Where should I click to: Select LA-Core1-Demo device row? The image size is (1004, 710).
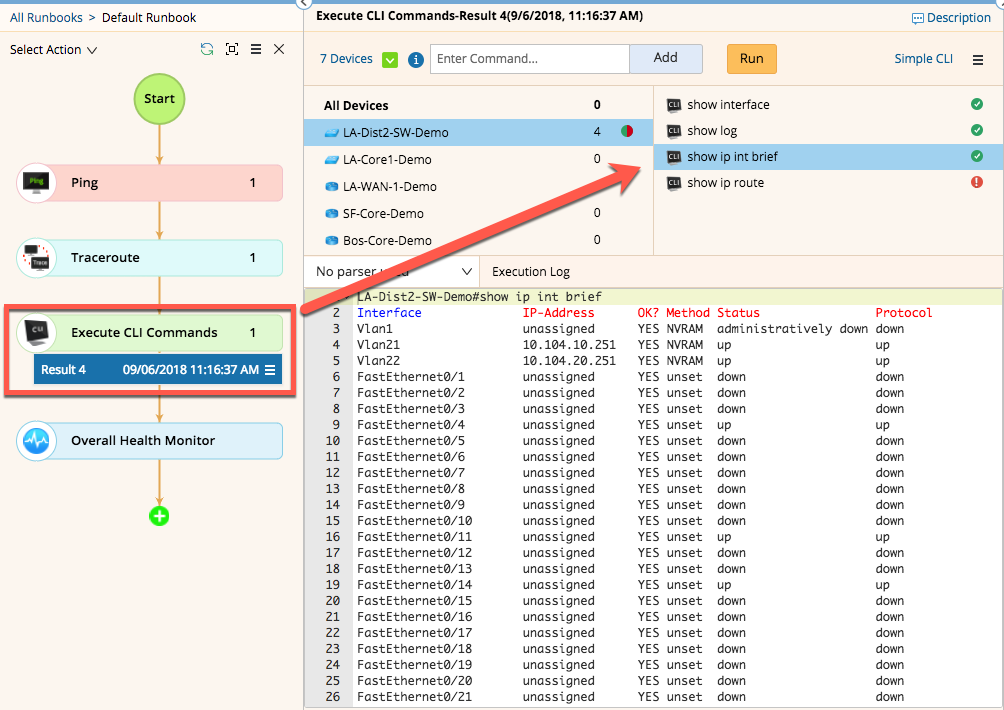[x=478, y=159]
